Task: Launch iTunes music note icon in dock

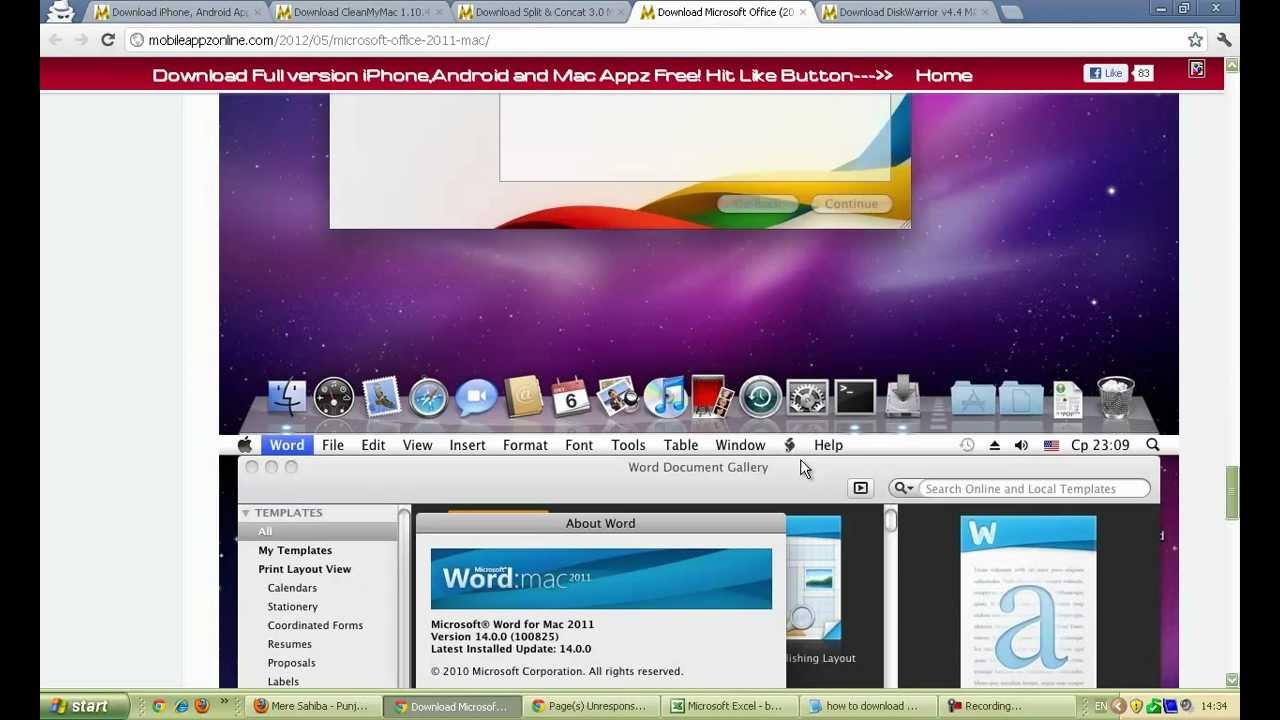Action: [x=665, y=397]
